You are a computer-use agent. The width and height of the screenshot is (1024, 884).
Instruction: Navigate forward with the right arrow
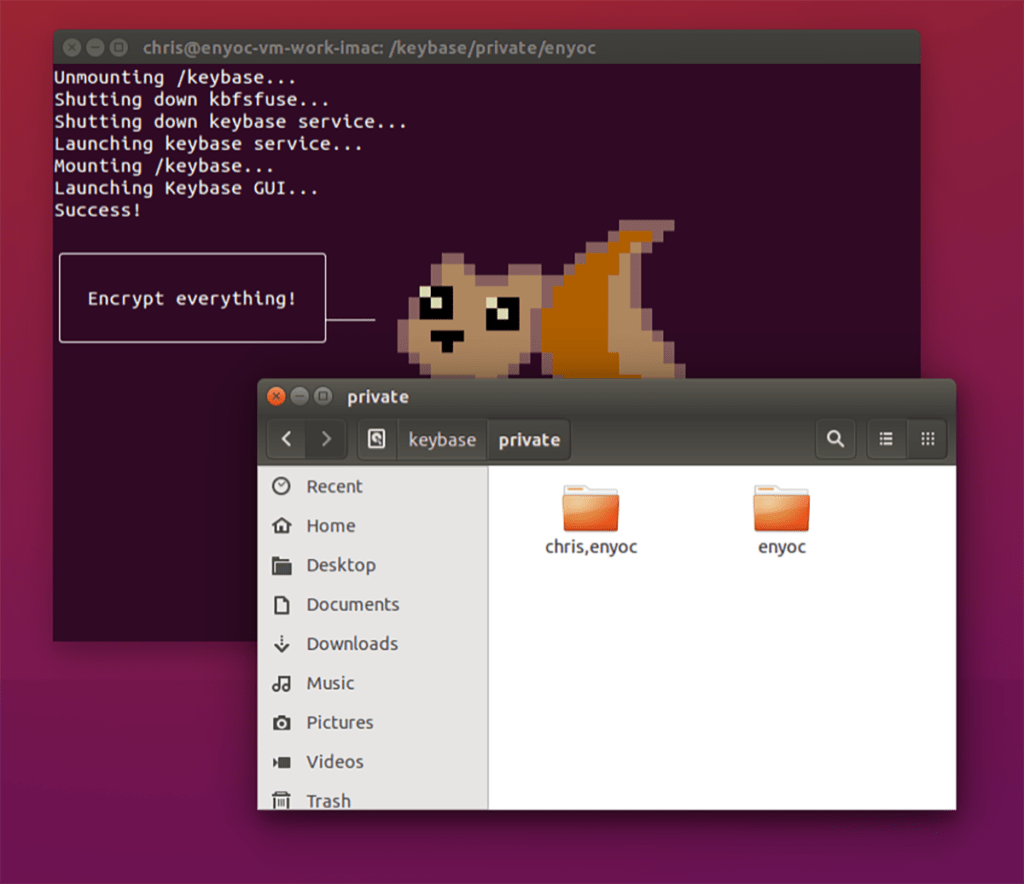(x=327, y=439)
